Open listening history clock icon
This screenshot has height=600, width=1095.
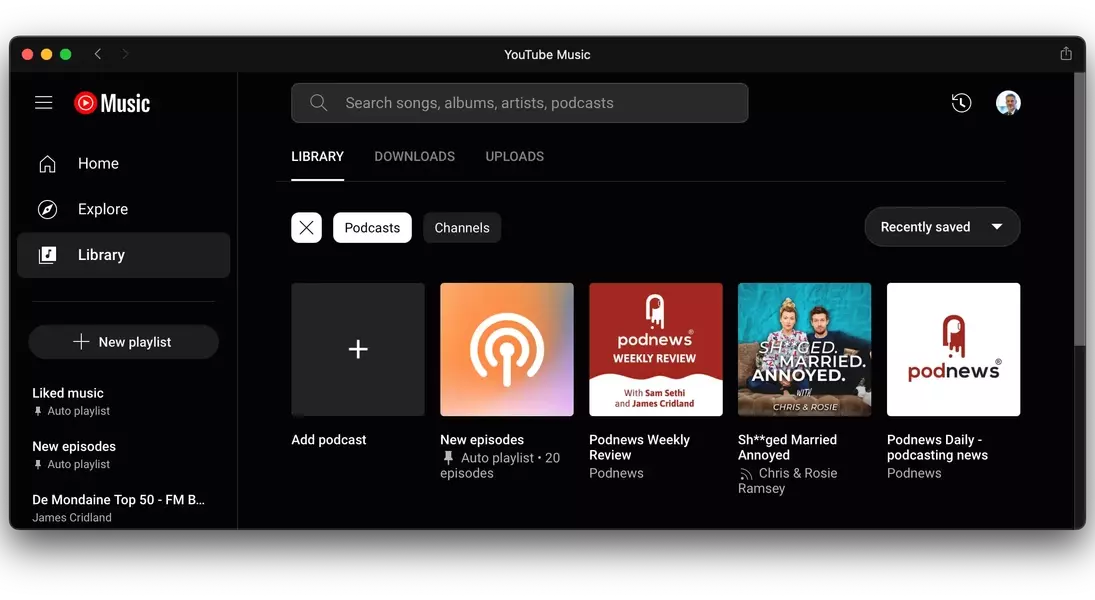pyautogui.click(x=962, y=103)
